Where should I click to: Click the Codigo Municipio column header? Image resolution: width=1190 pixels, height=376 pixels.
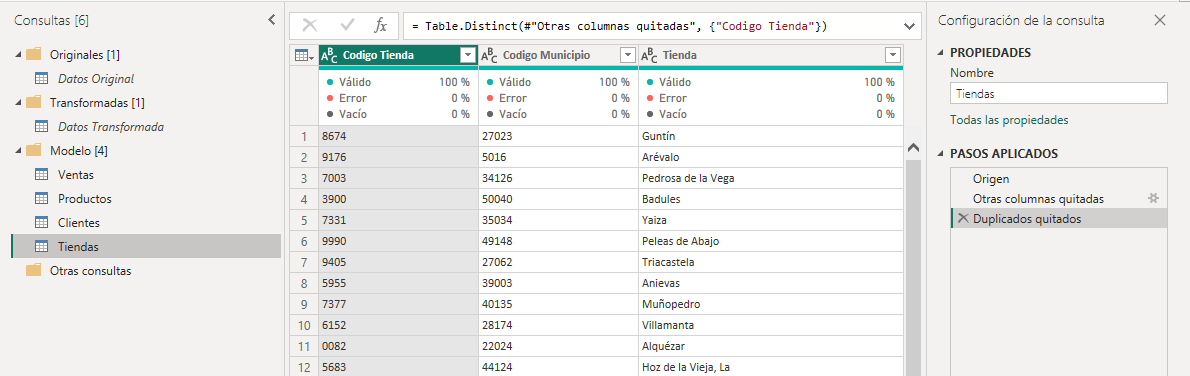559,55
